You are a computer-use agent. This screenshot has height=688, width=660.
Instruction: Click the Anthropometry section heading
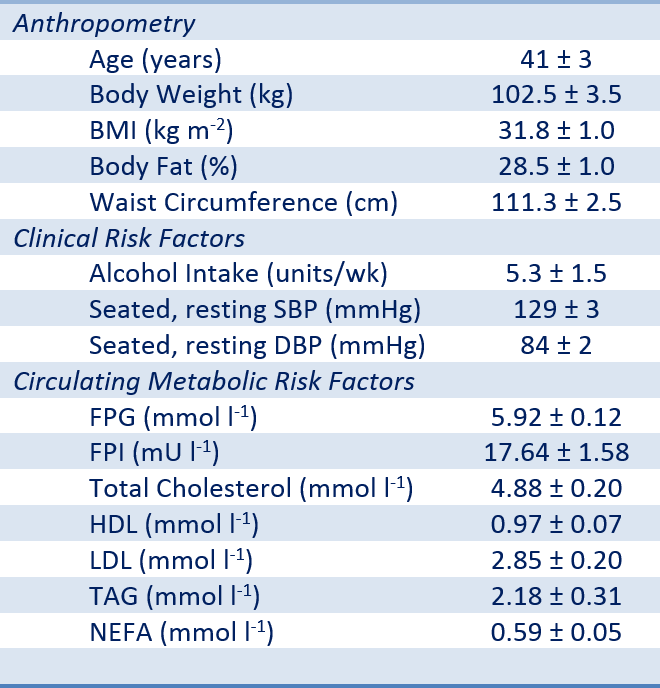click(x=104, y=24)
